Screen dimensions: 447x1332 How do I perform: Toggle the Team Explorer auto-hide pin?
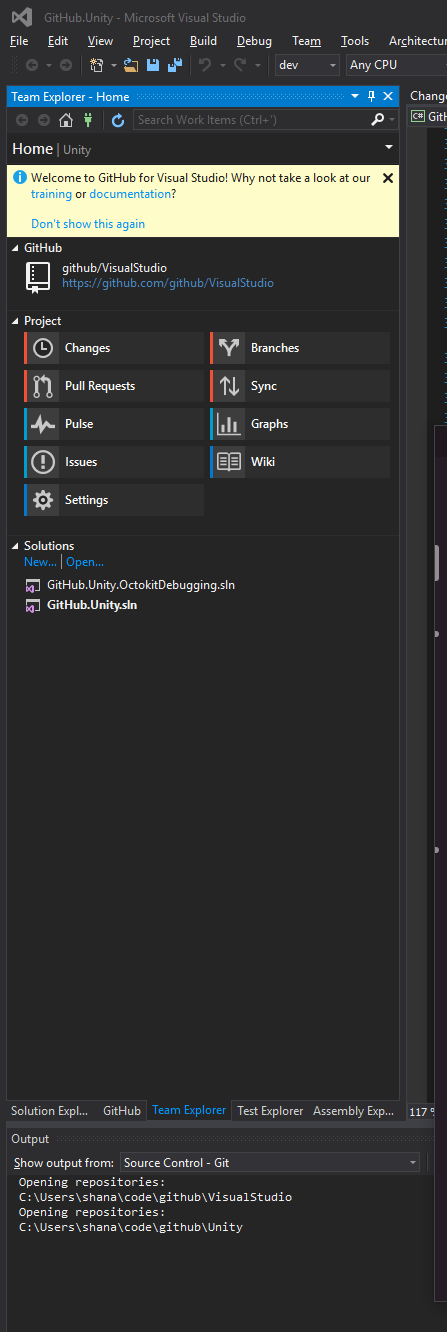coord(372,96)
